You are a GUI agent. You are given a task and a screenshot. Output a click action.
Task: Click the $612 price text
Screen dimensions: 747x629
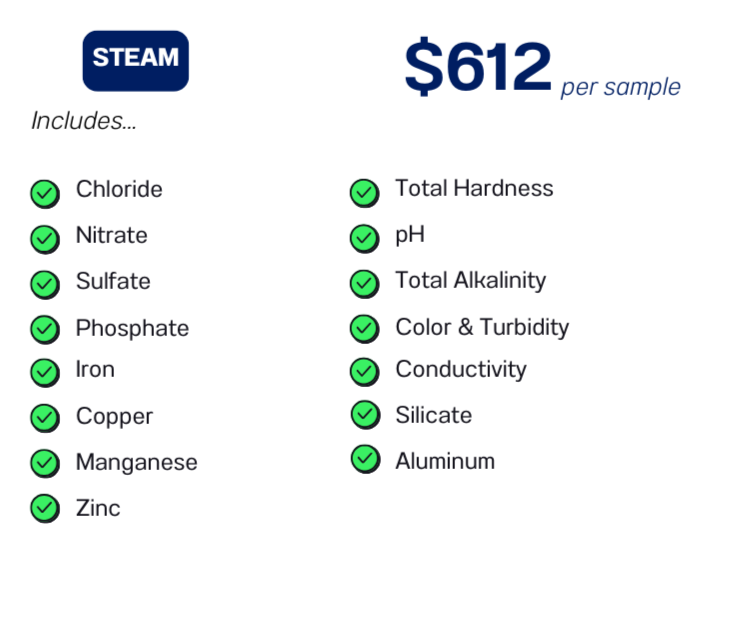pyautogui.click(x=478, y=67)
